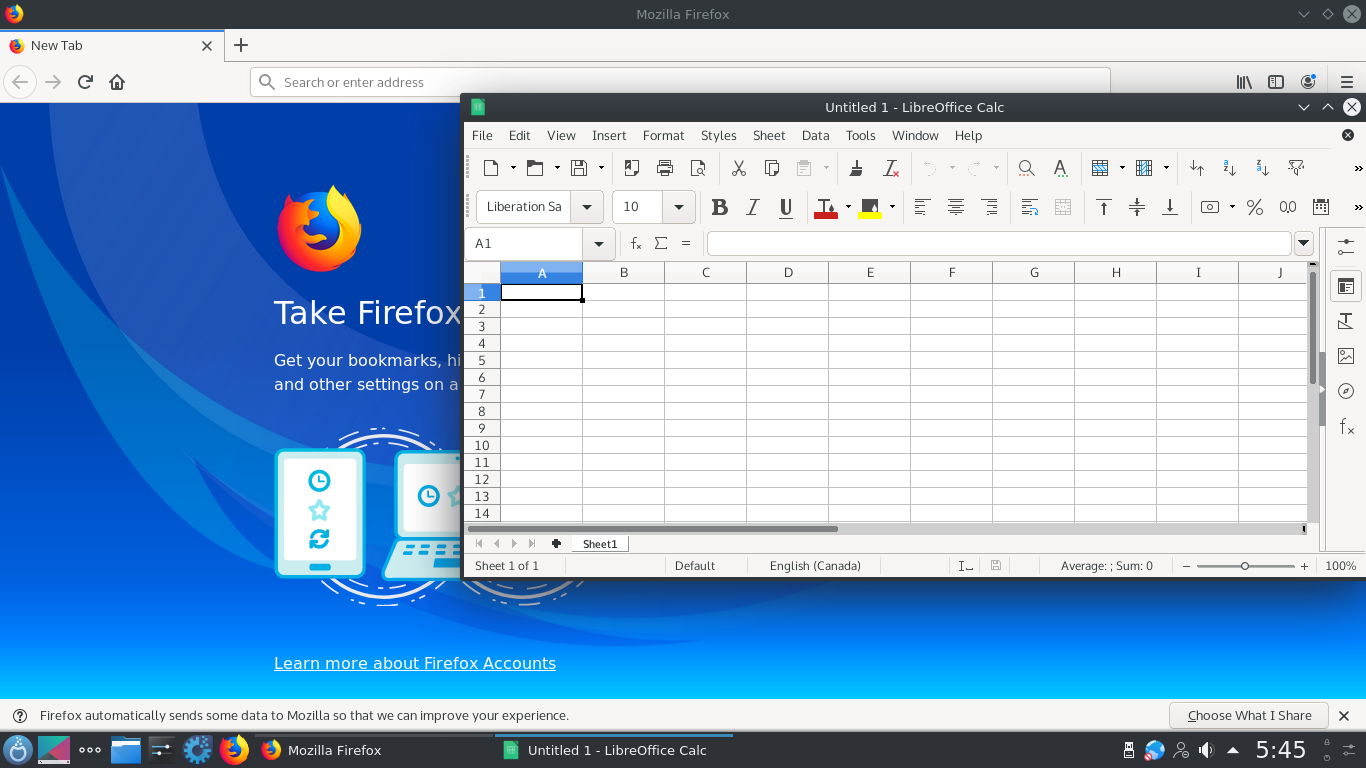This screenshot has width=1366, height=768.
Task: Create a new spreadsheet with the New icon
Action: click(491, 168)
